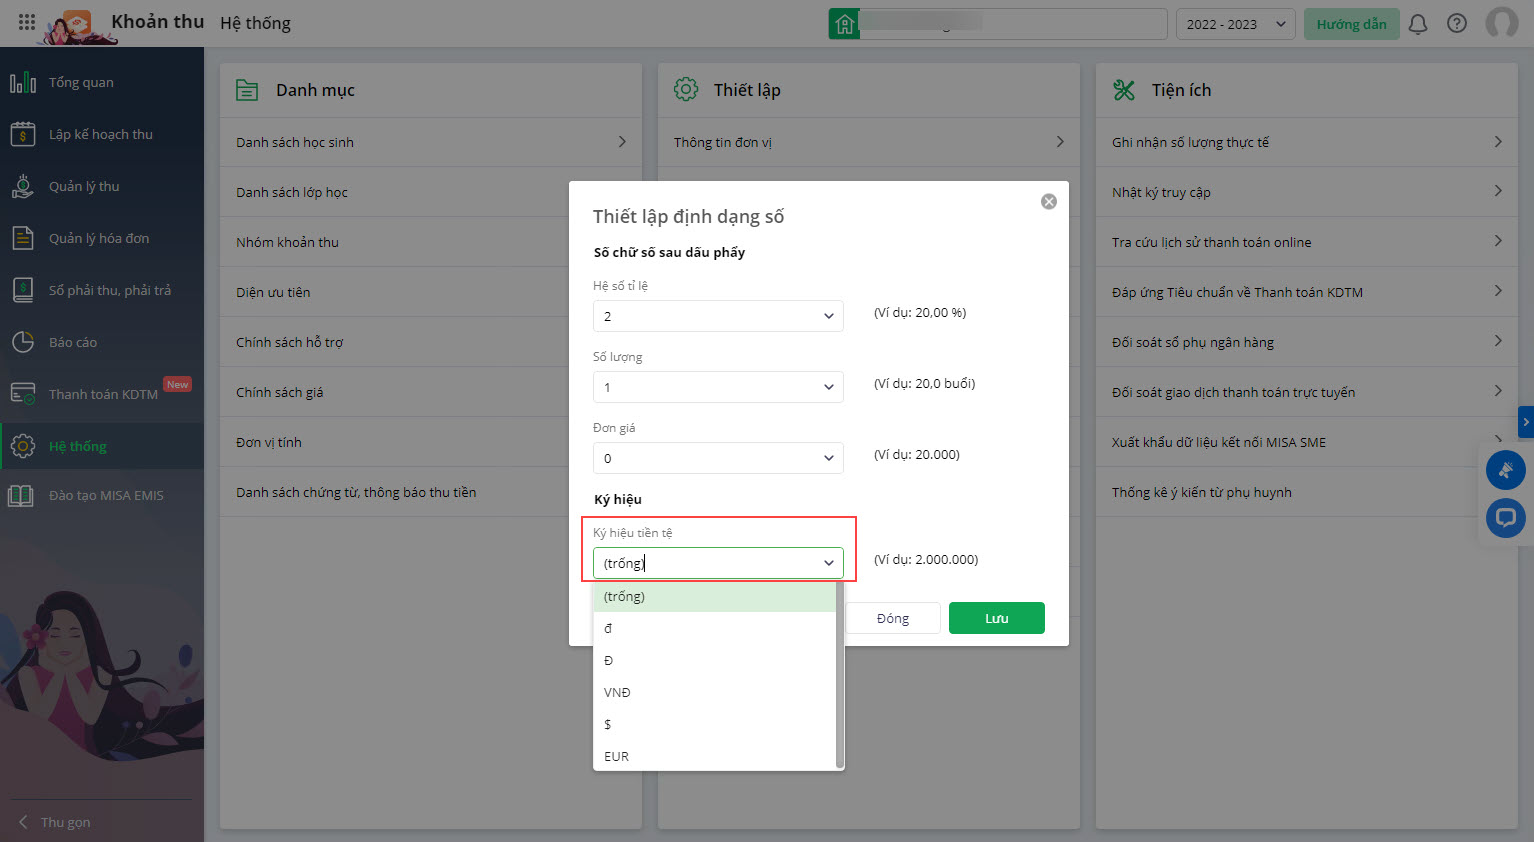Open the help question mark icon

pos(1457,24)
